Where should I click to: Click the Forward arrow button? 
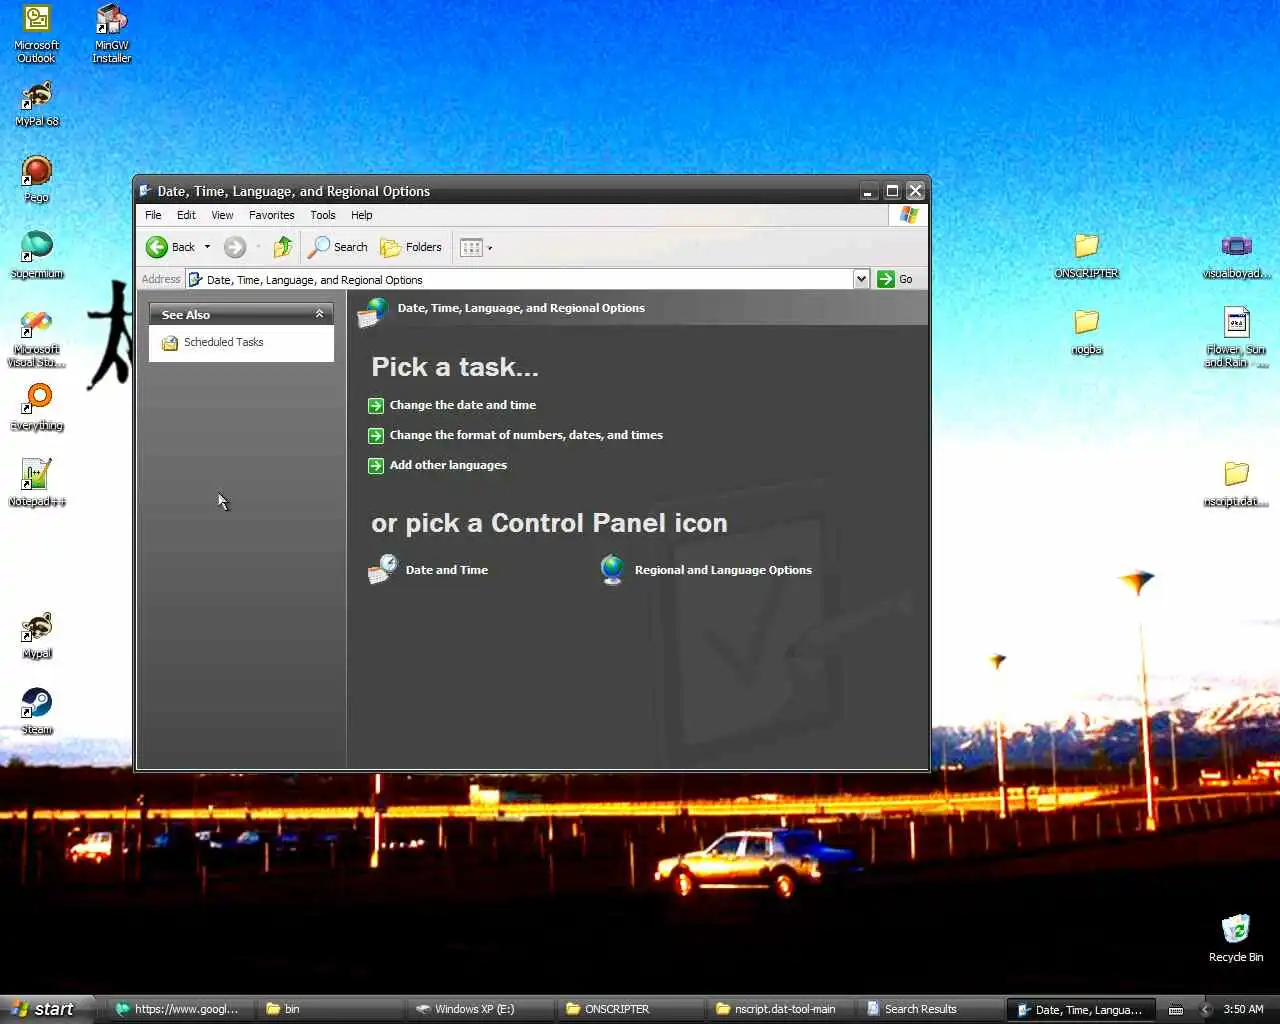tap(235, 247)
